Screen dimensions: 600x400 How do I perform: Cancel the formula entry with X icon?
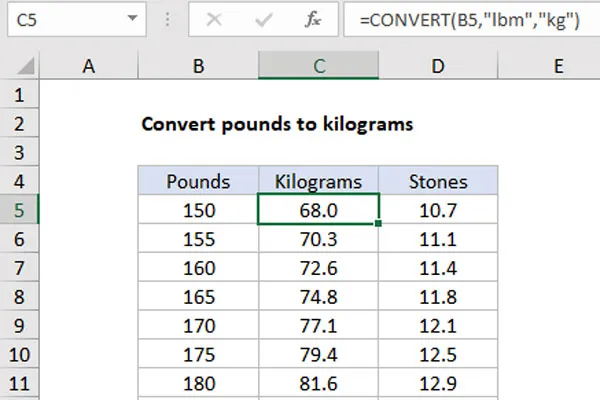click(214, 20)
